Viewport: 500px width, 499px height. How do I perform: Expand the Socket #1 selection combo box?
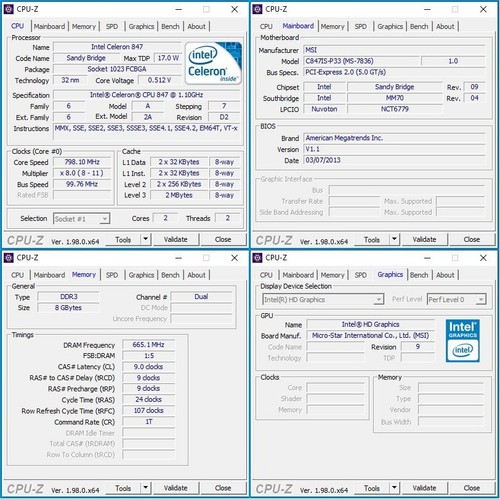click(x=105, y=219)
